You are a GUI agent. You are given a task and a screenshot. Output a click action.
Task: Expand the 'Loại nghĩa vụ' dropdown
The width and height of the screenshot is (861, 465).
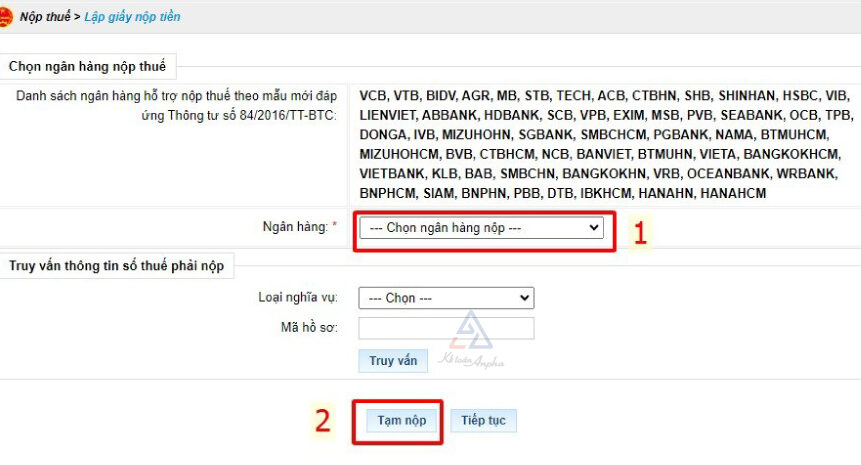(x=446, y=298)
